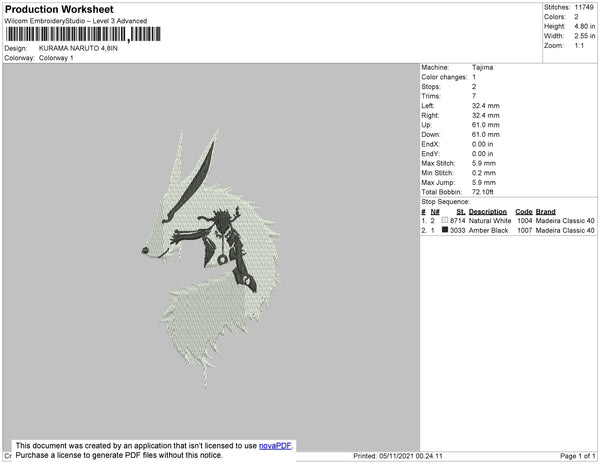Select the 'Production Worksheet' title
Screen dimensions: 600x464
point(59,10)
